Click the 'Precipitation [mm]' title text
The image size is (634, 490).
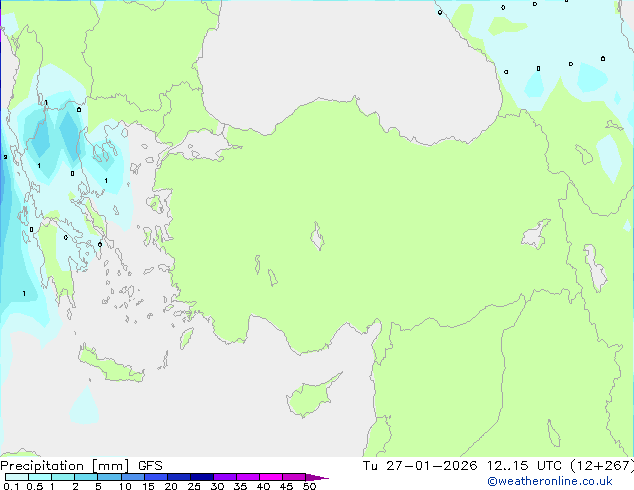pos(65,466)
